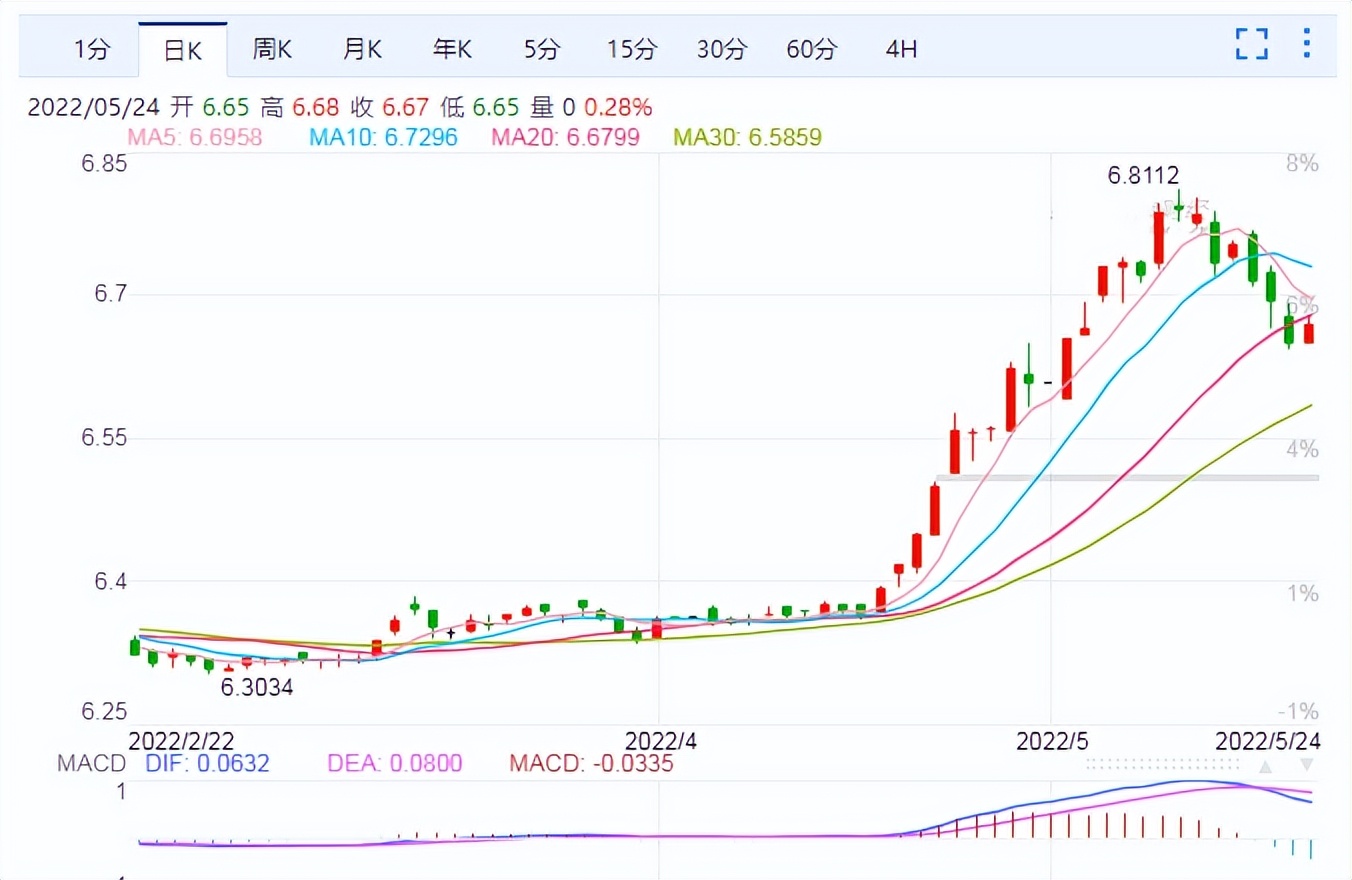The image size is (1352, 880).
Task: Hide the MA20 moving average
Action: [x=560, y=138]
